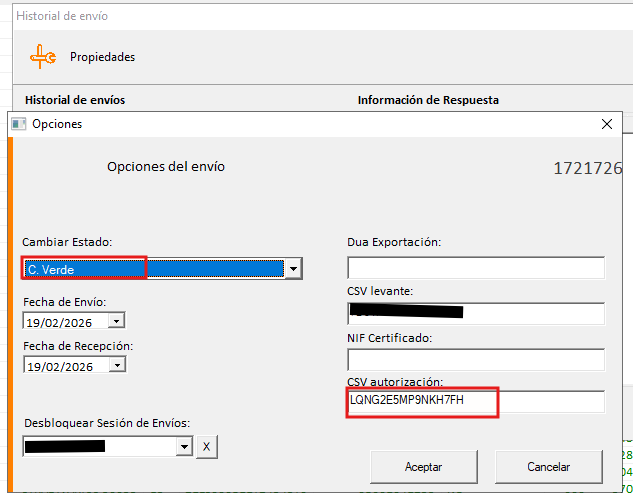Click the X button beside the session combo

coord(205,447)
